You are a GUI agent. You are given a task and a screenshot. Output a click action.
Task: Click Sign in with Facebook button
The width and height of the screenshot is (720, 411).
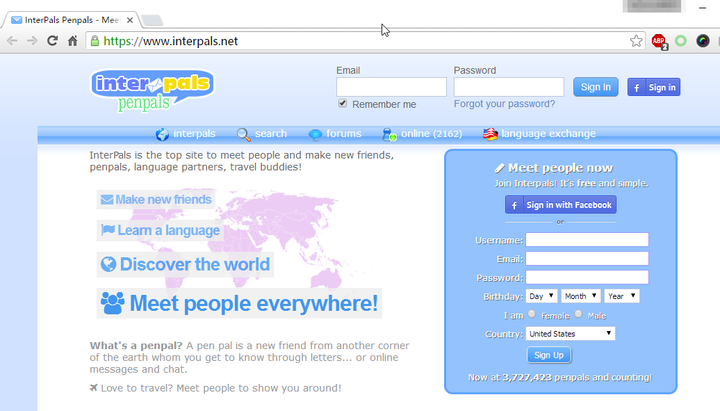(x=561, y=205)
